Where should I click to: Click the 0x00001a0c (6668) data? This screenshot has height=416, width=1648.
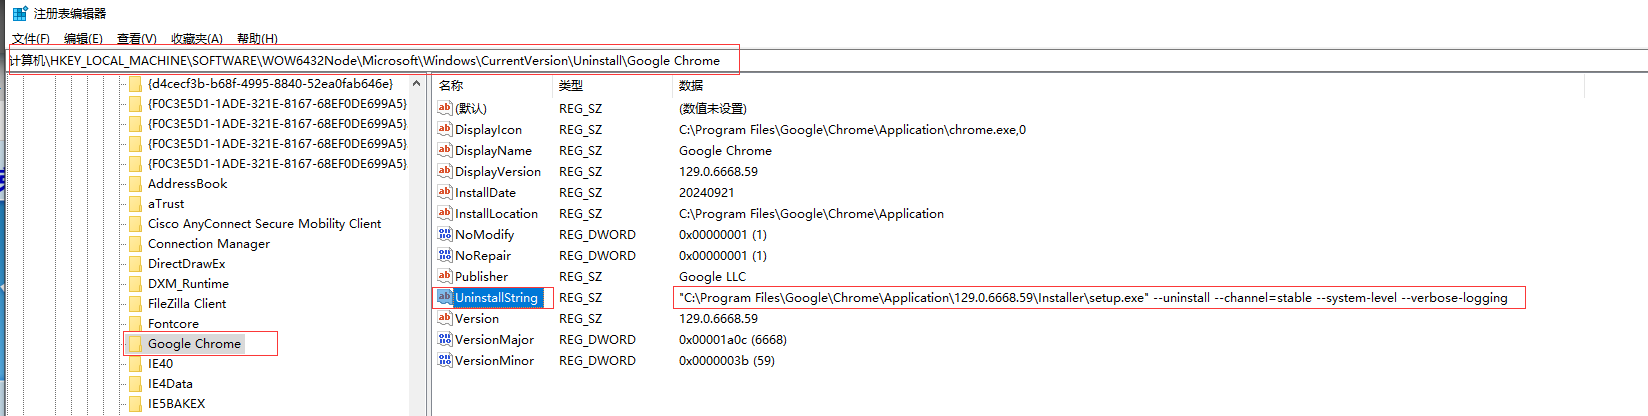coord(733,340)
